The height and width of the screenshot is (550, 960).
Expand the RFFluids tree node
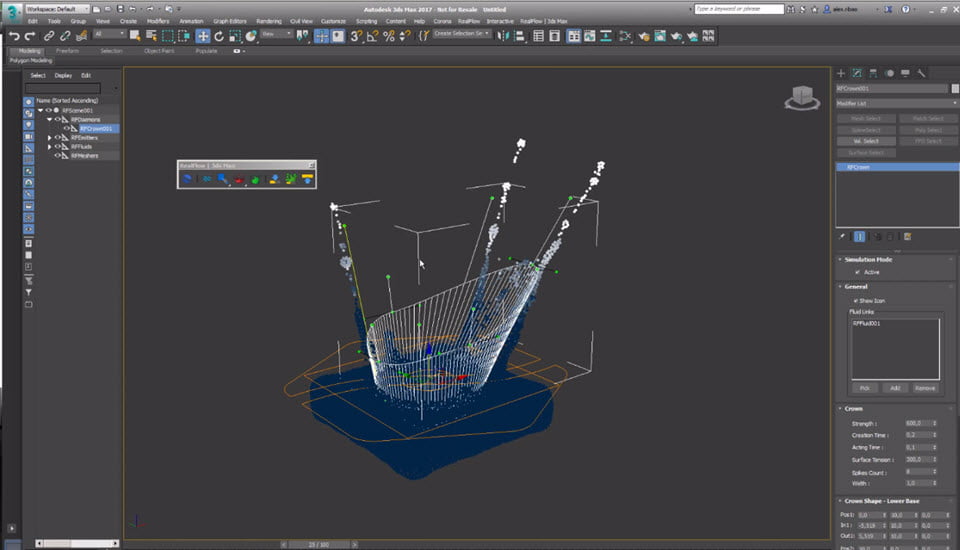pos(50,147)
